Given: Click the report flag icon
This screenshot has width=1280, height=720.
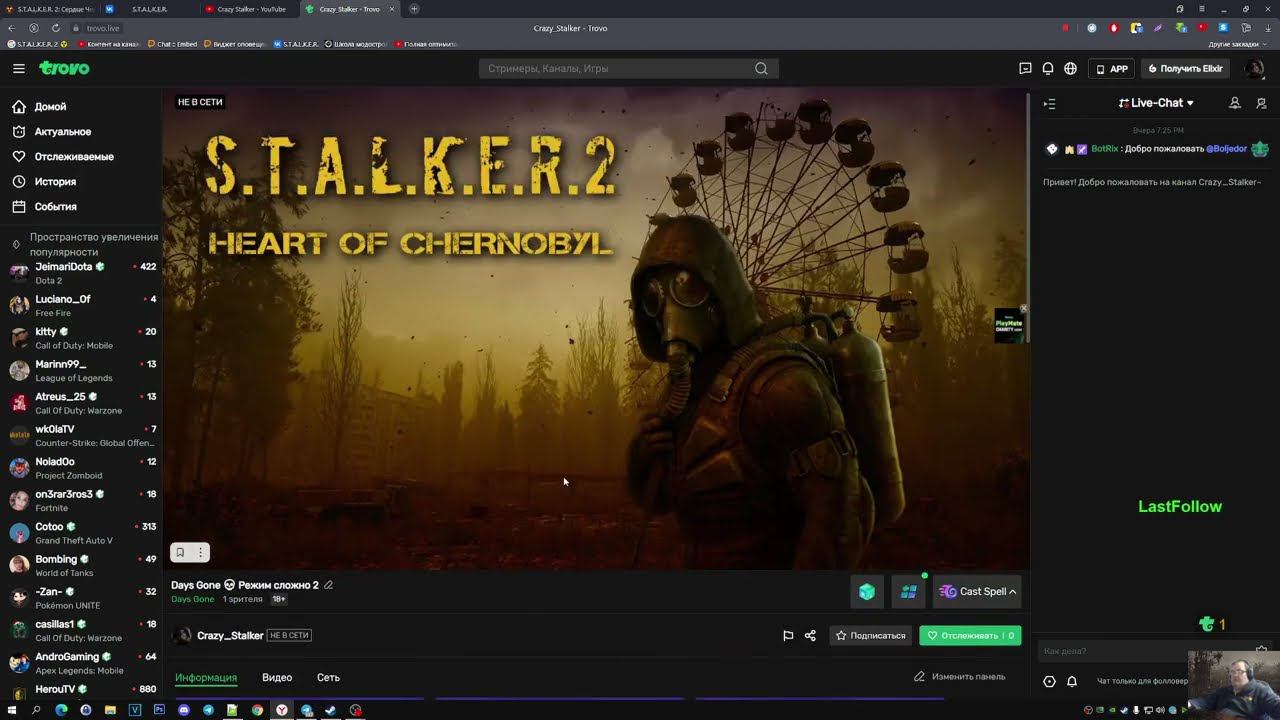Looking at the screenshot, I should (788, 635).
